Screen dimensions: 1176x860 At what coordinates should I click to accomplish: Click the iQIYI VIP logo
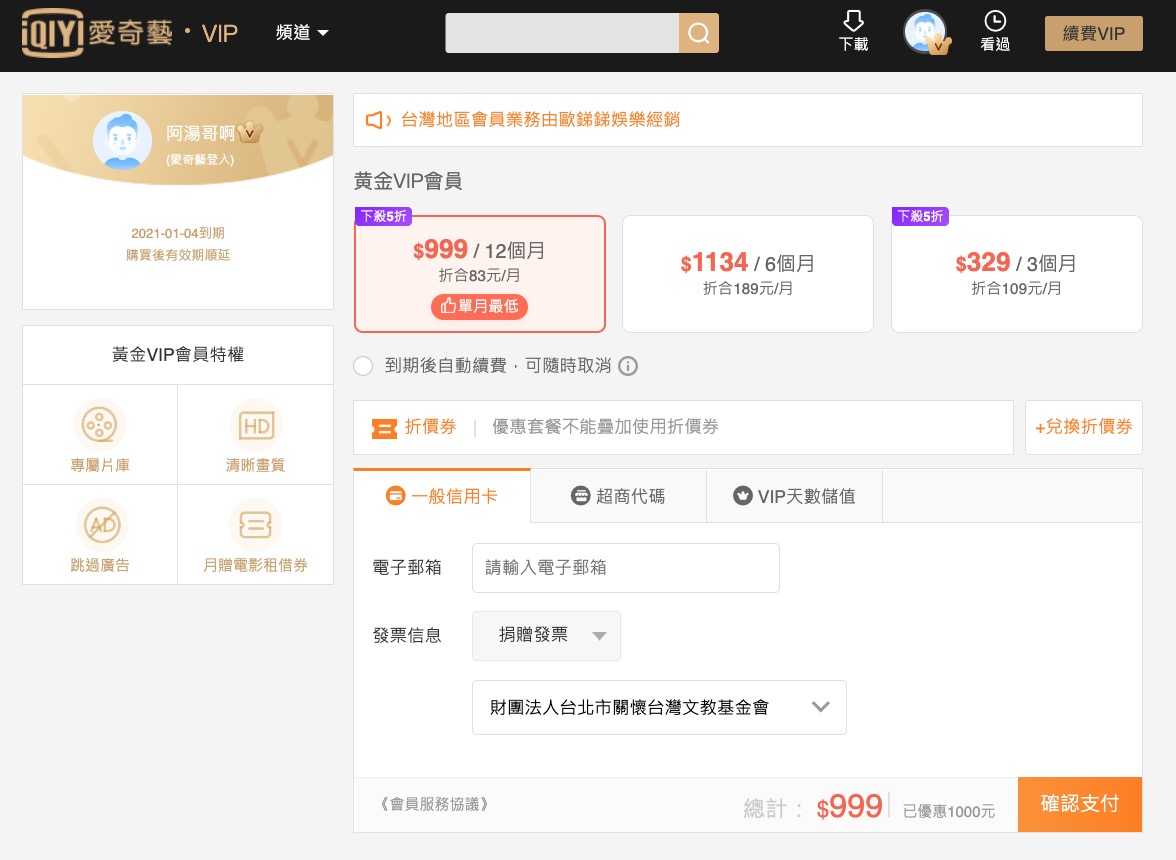130,33
